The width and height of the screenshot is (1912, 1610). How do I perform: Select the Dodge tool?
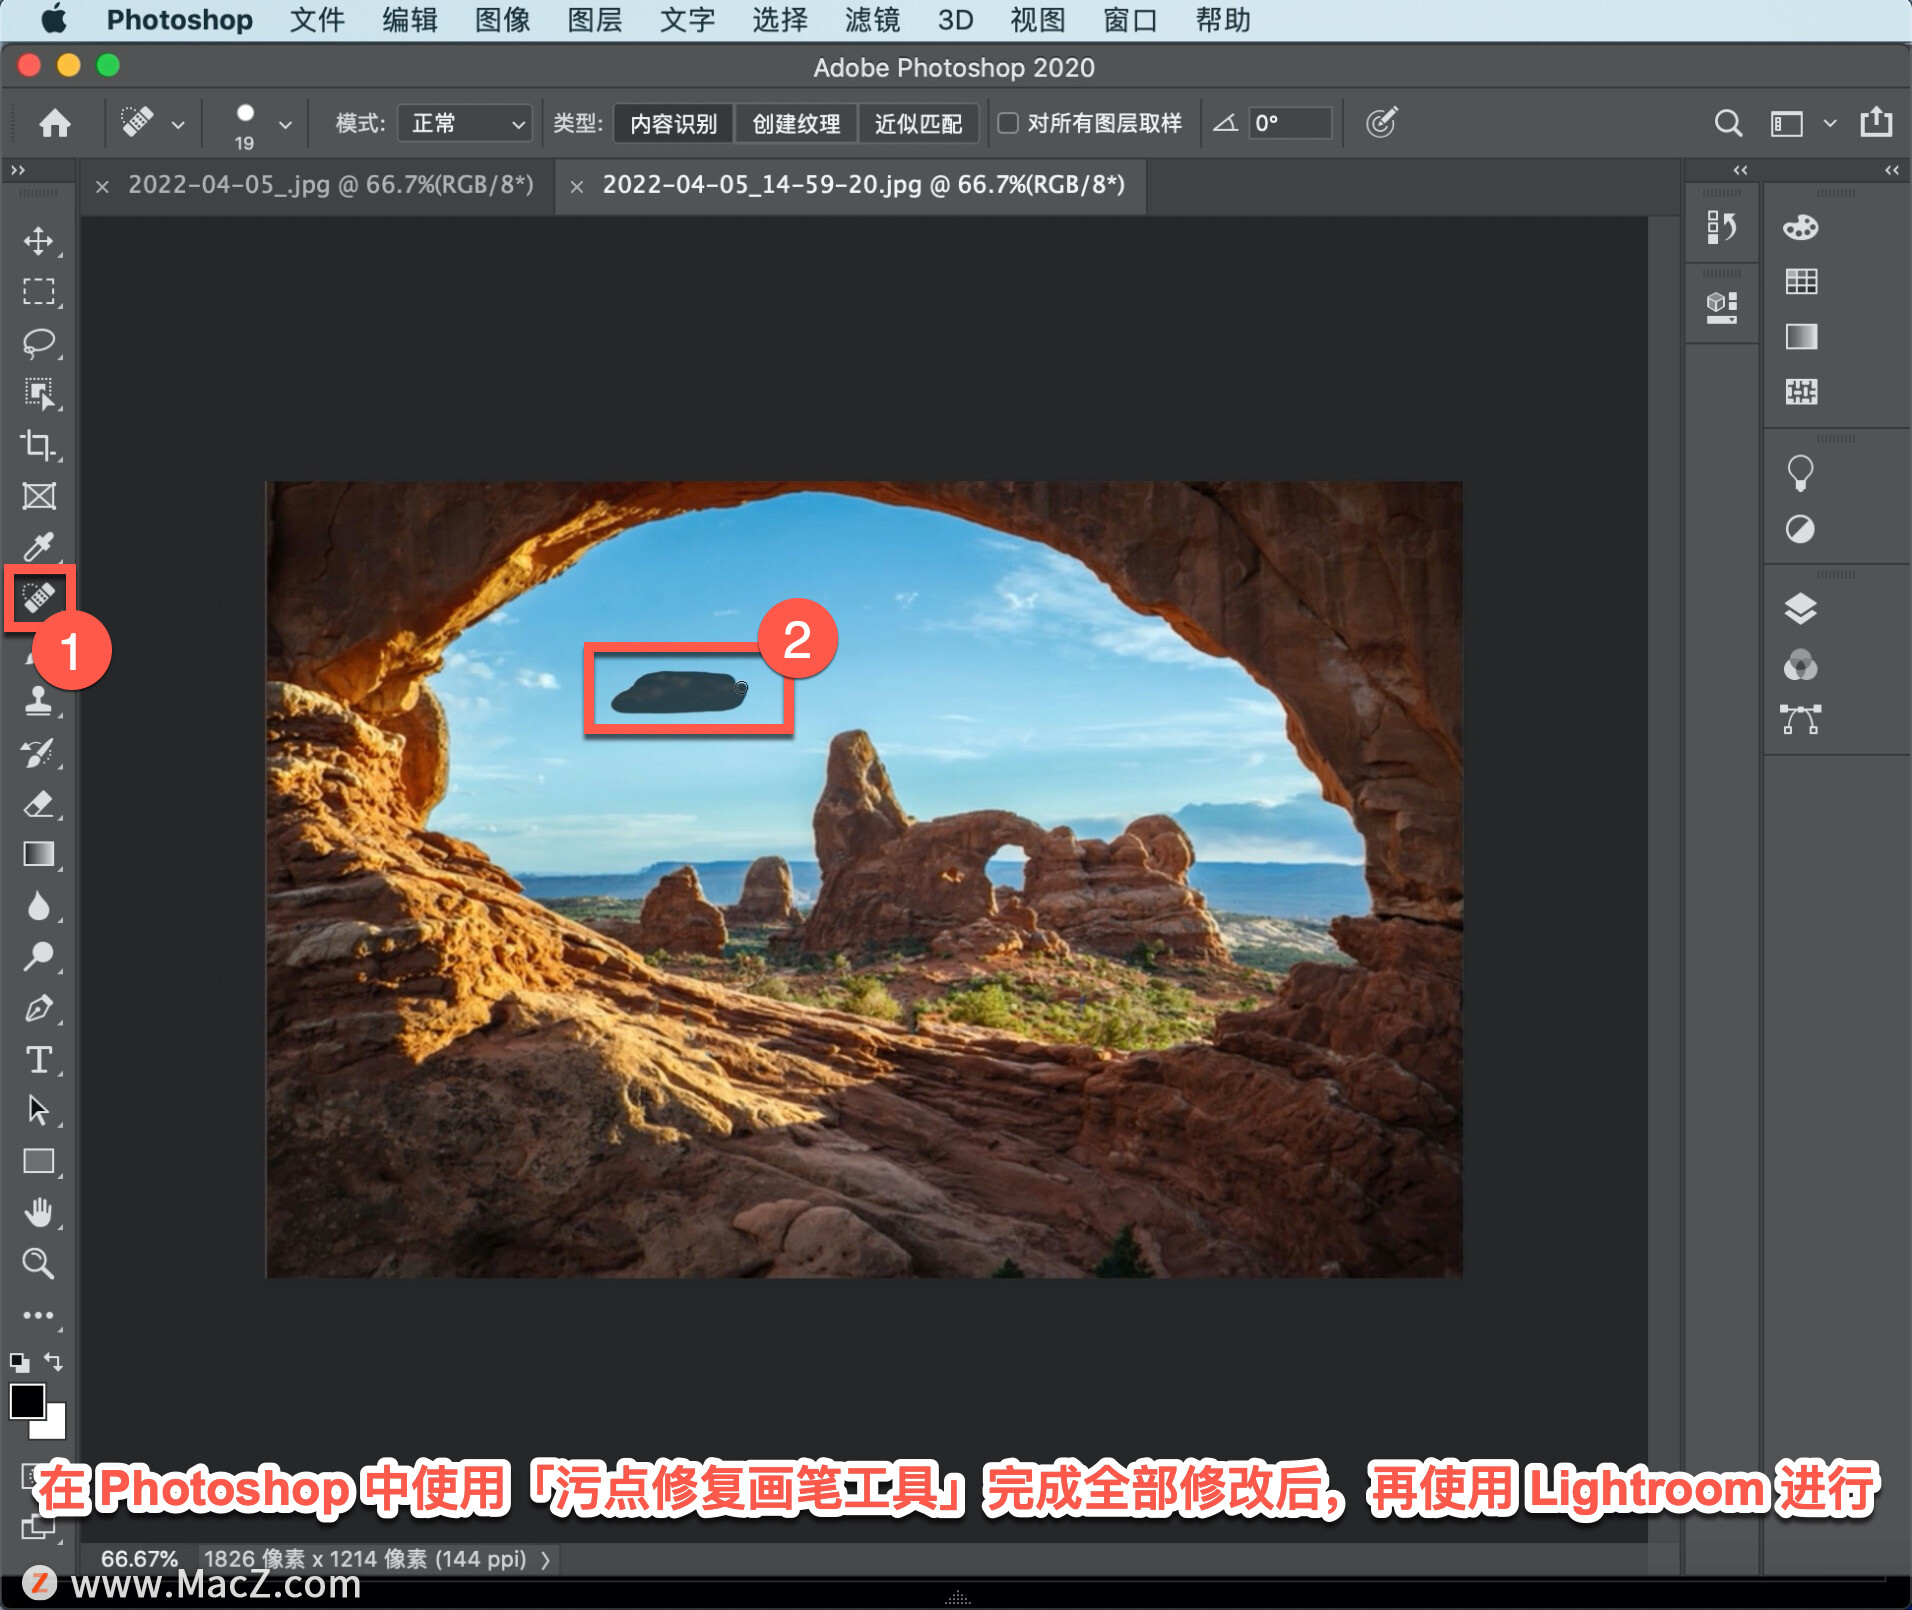click(38, 957)
